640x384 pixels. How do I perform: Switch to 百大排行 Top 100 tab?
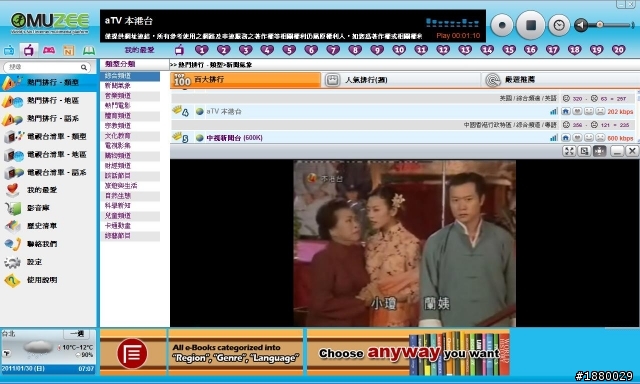click(x=246, y=80)
